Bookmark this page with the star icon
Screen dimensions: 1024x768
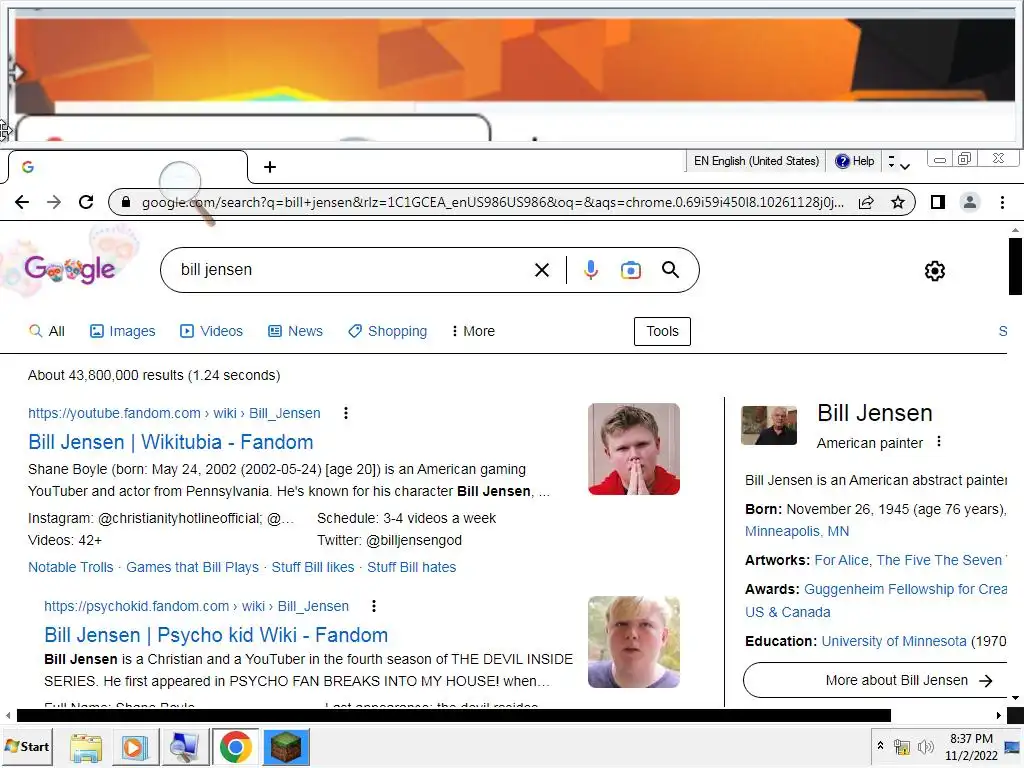[898, 202]
